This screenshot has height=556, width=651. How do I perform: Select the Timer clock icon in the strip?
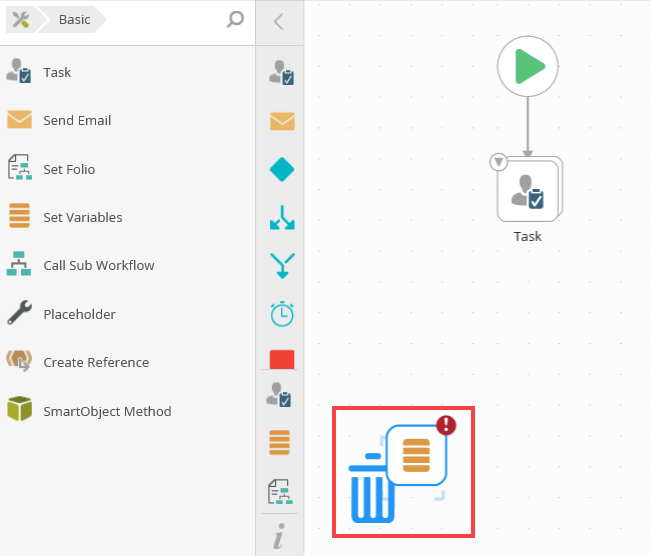click(x=282, y=314)
